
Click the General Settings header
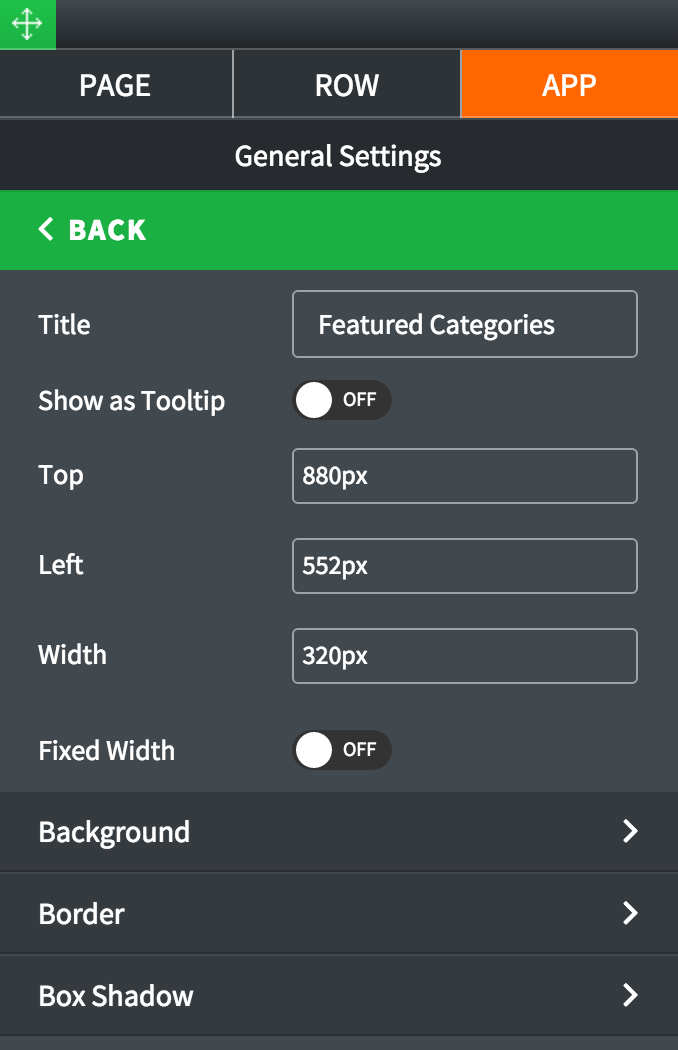338,156
